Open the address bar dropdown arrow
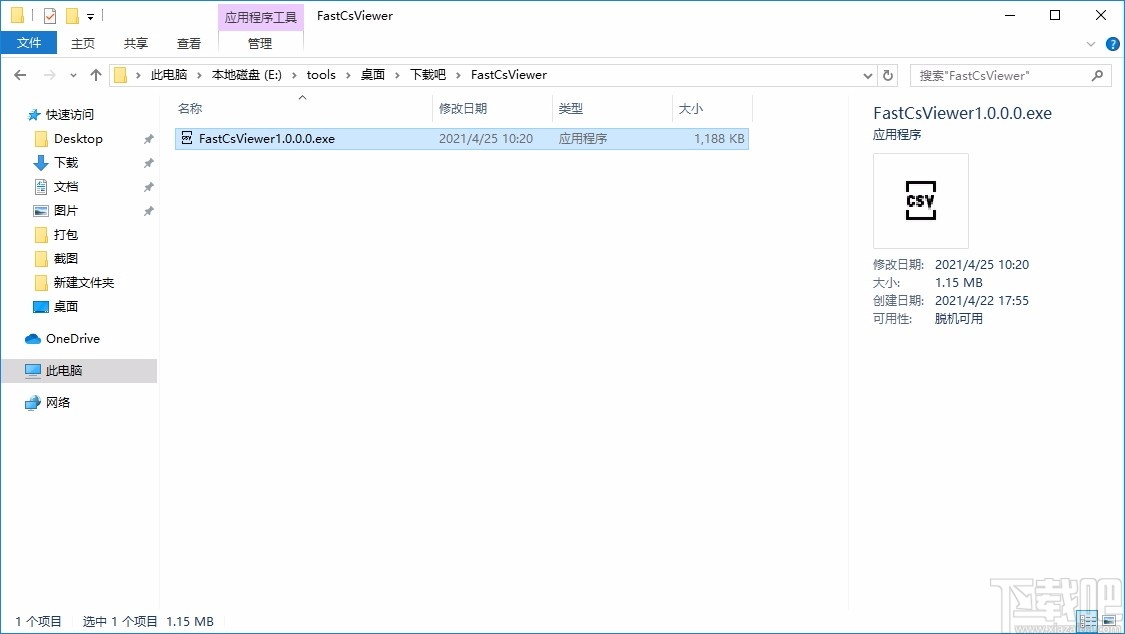This screenshot has height=634, width=1125. tap(868, 74)
